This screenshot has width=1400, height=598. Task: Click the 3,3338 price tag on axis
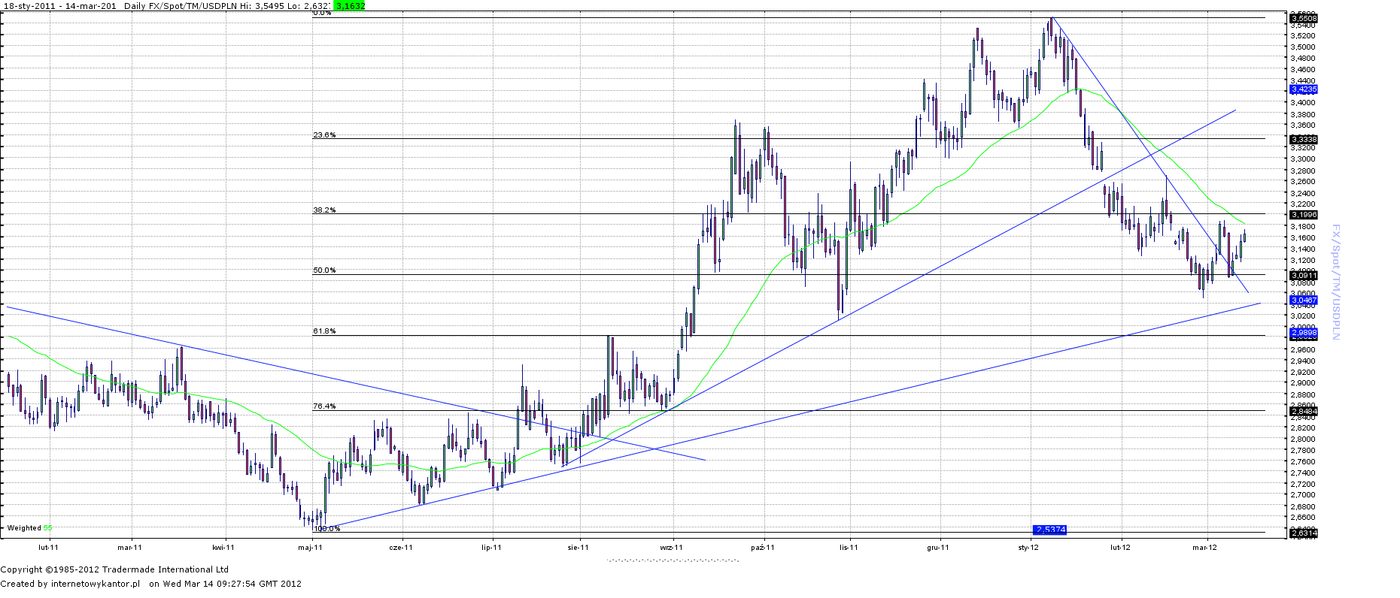point(1303,139)
